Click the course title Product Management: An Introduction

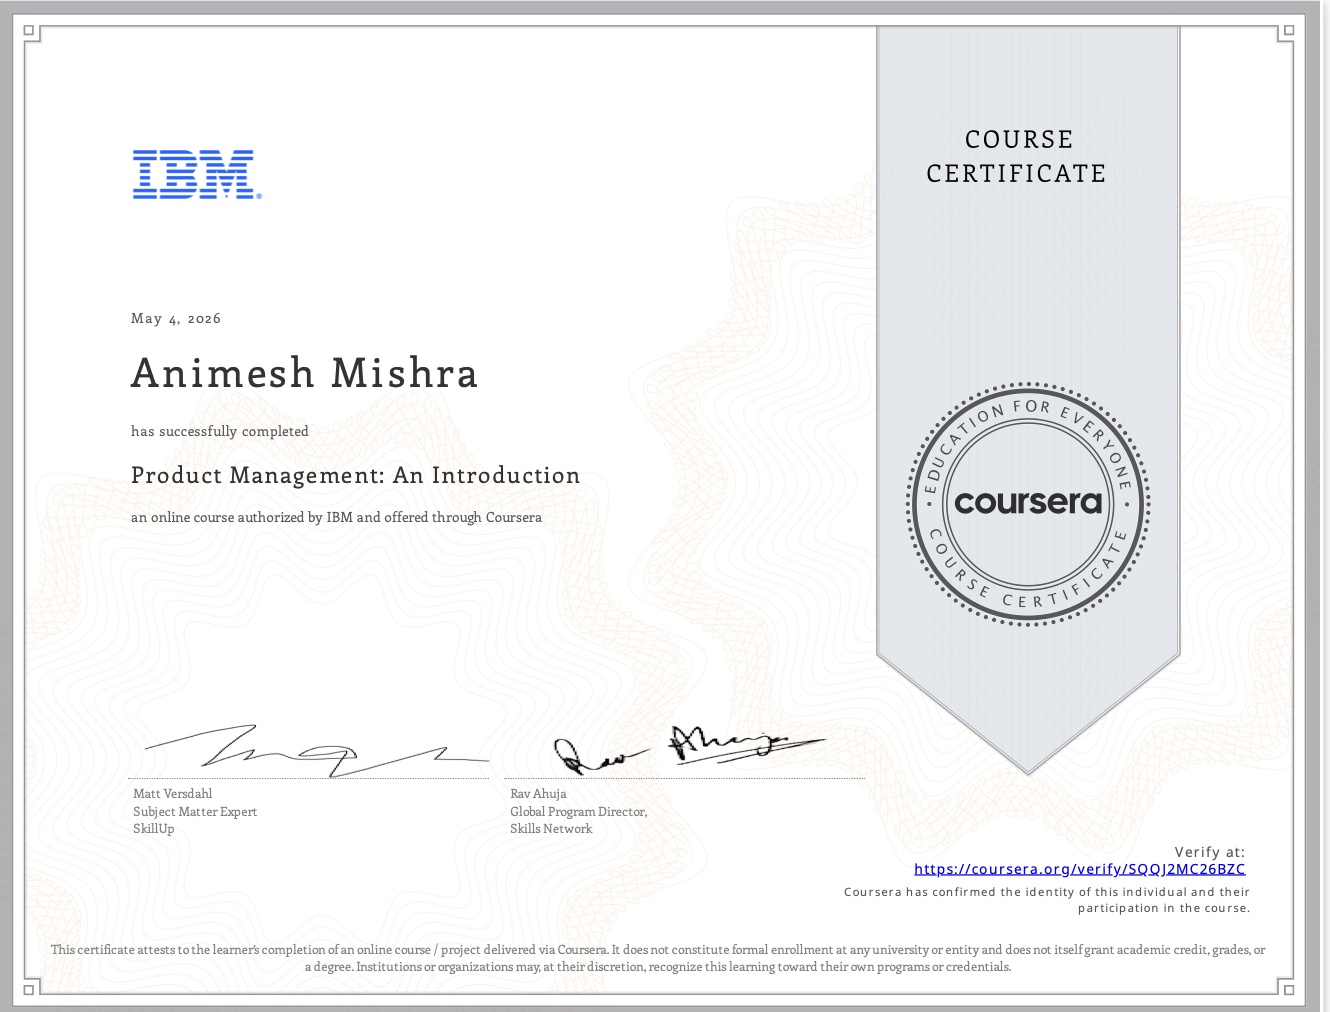356,475
